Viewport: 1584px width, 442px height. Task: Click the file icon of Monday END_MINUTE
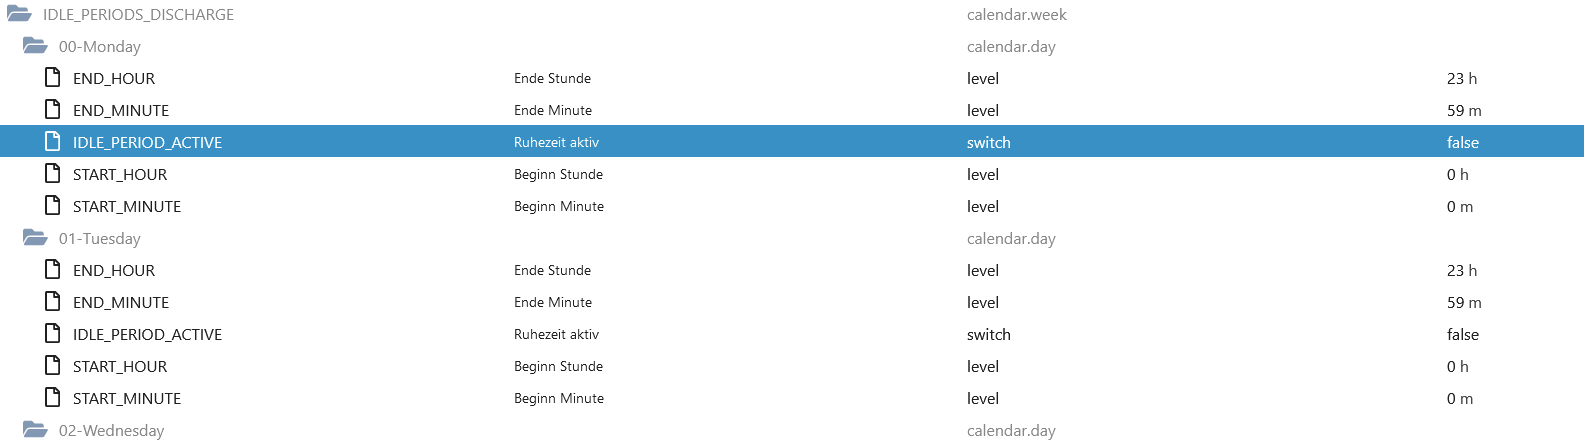tap(53, 109)
